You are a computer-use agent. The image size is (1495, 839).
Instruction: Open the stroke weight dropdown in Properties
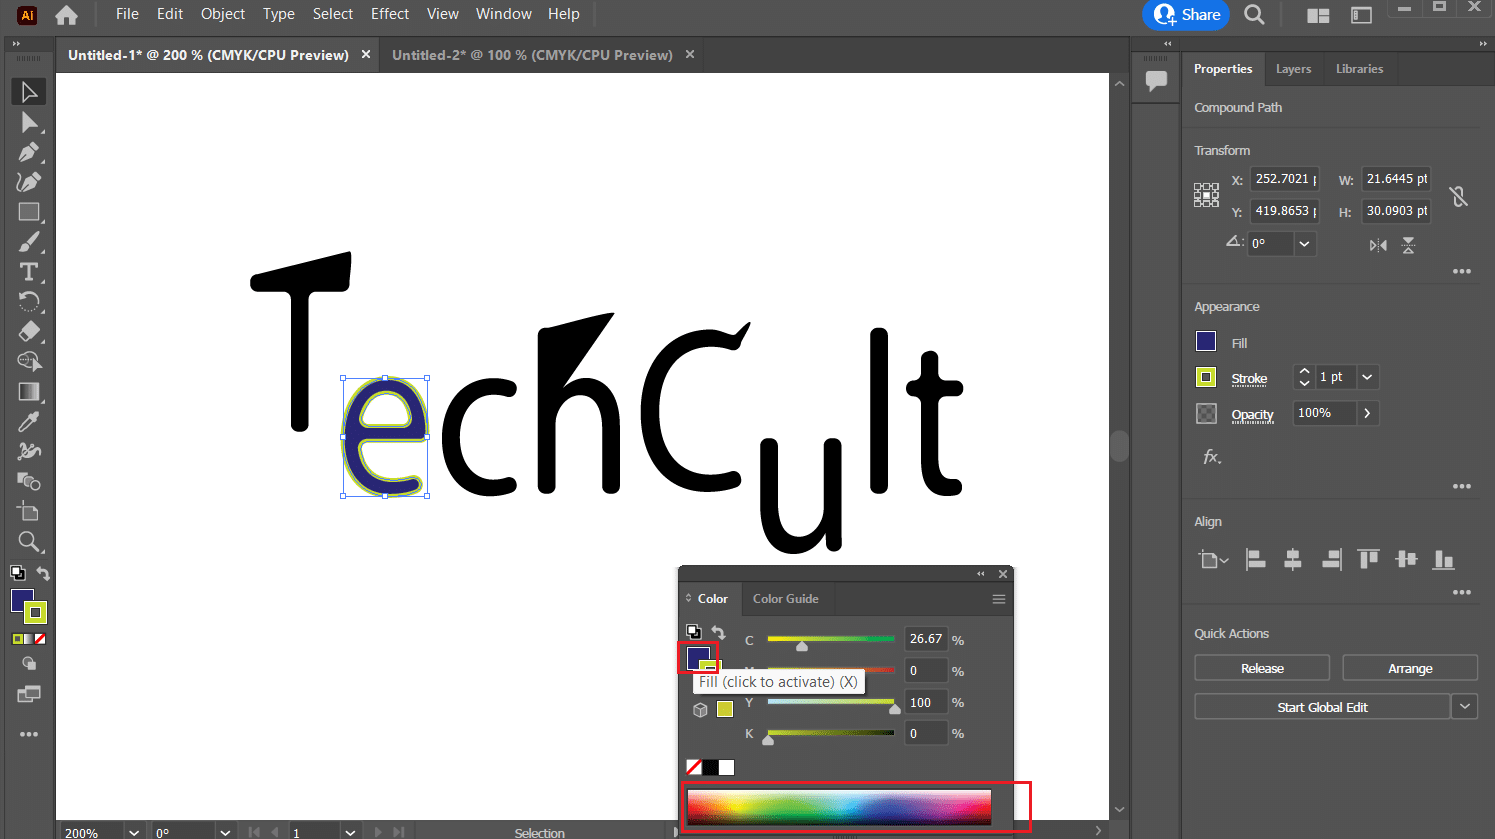(1368, 377)
